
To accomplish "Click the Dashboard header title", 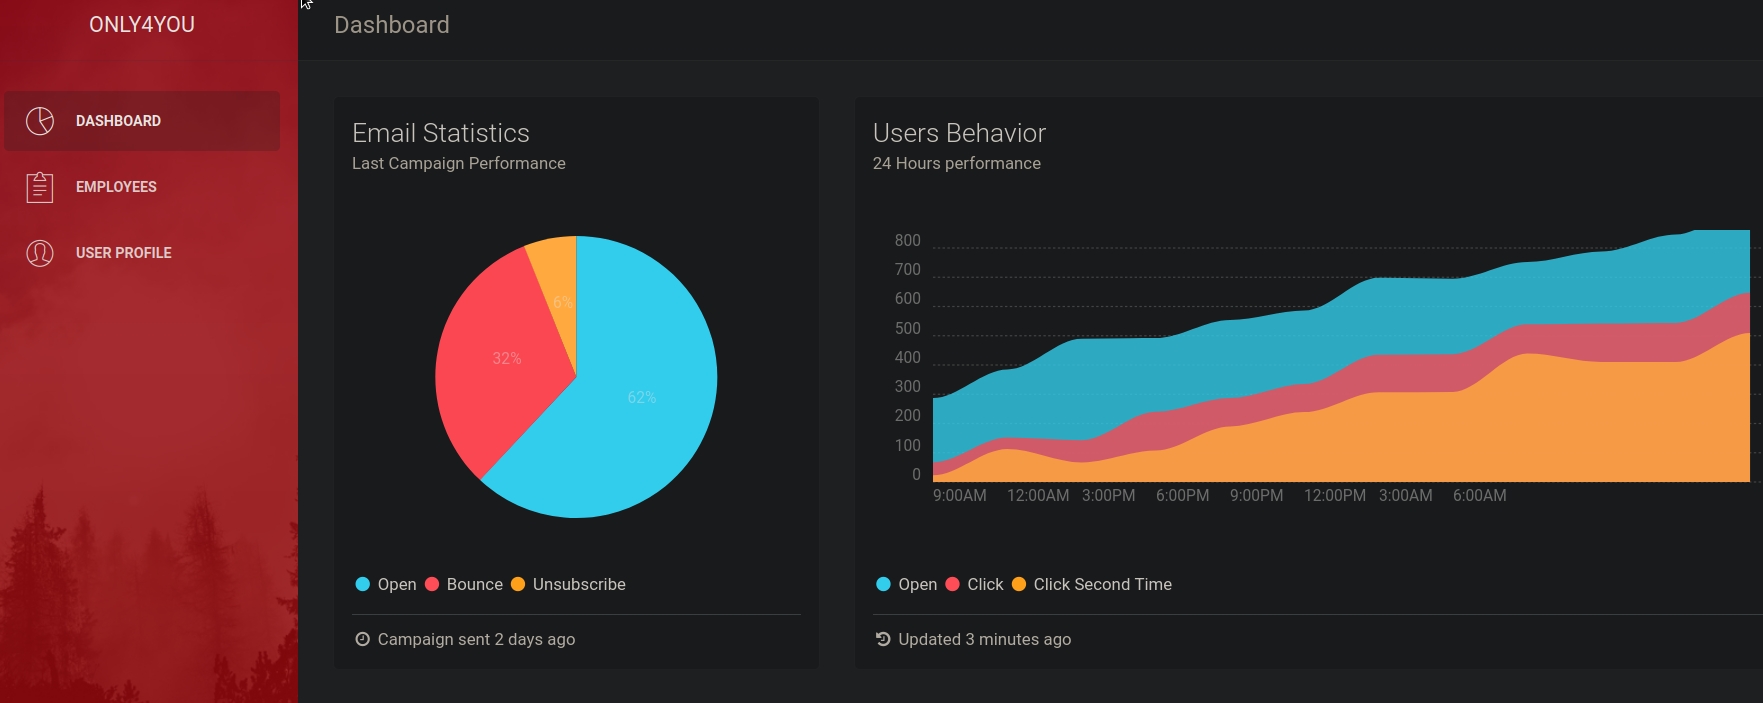I will (x=392, y=25).
